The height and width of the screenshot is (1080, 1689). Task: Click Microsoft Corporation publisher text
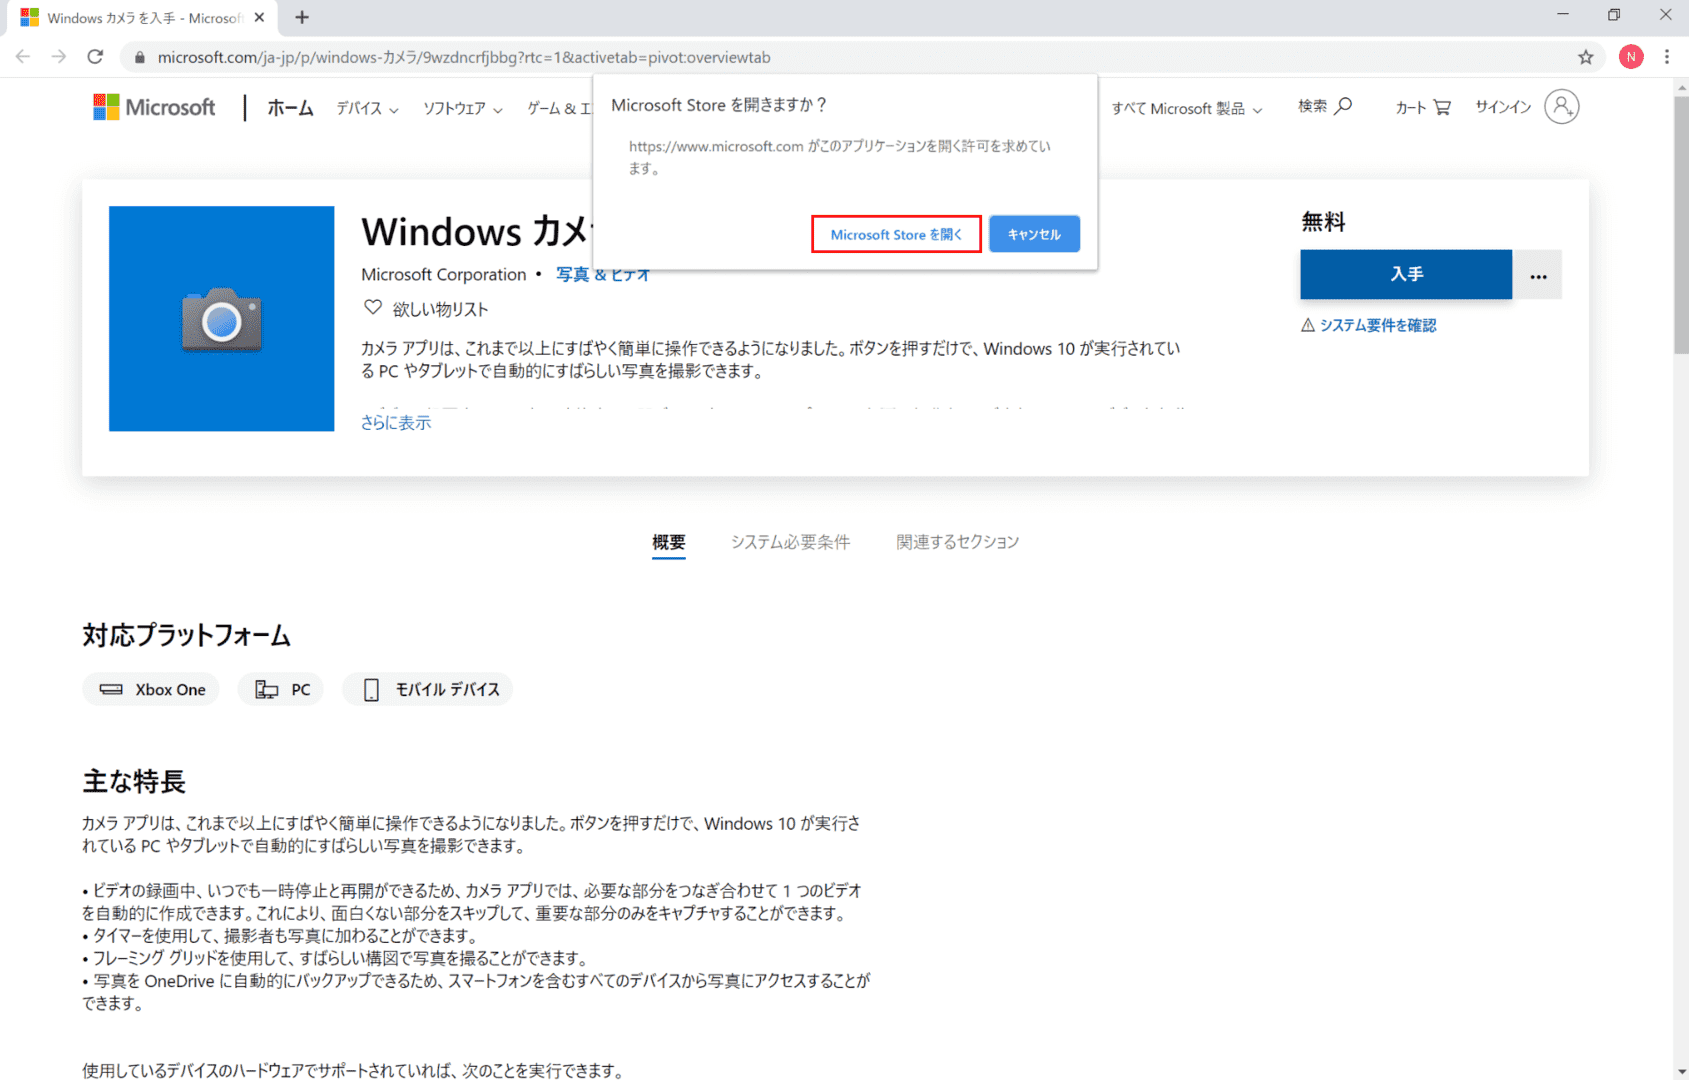[x=444, y=275]
